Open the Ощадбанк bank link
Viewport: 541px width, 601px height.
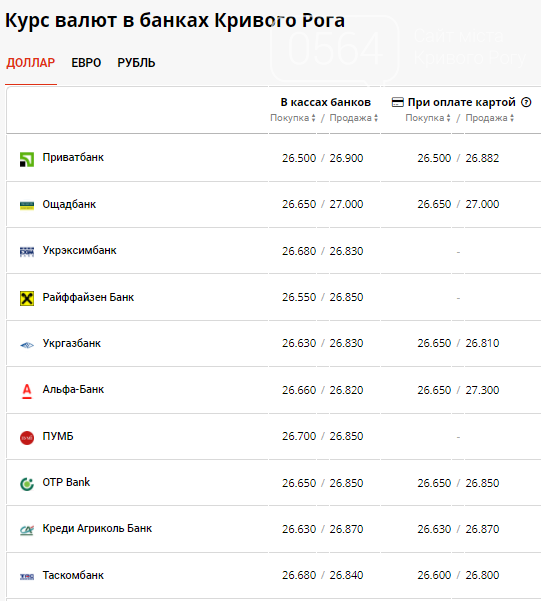(x=69, y=205)
